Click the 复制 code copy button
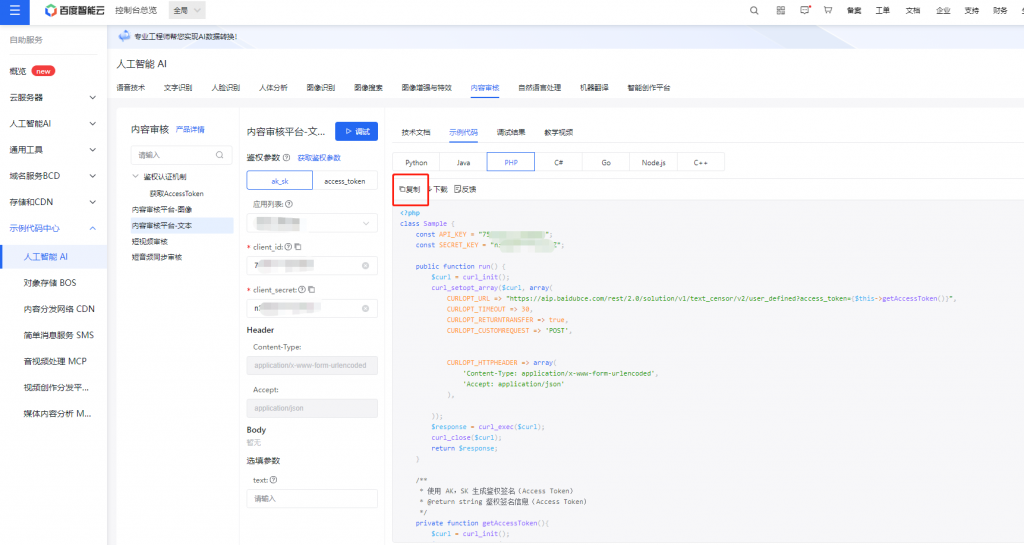Screen dimensions: 1024x545 pos(410,188)
